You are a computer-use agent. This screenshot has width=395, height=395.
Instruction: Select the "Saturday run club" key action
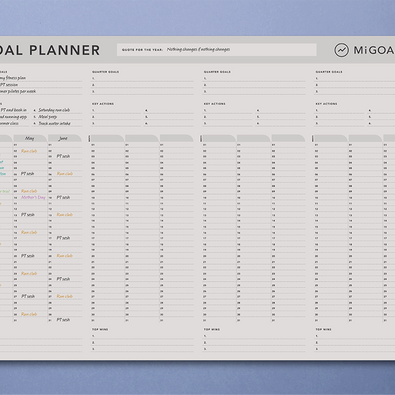(54, 110)
